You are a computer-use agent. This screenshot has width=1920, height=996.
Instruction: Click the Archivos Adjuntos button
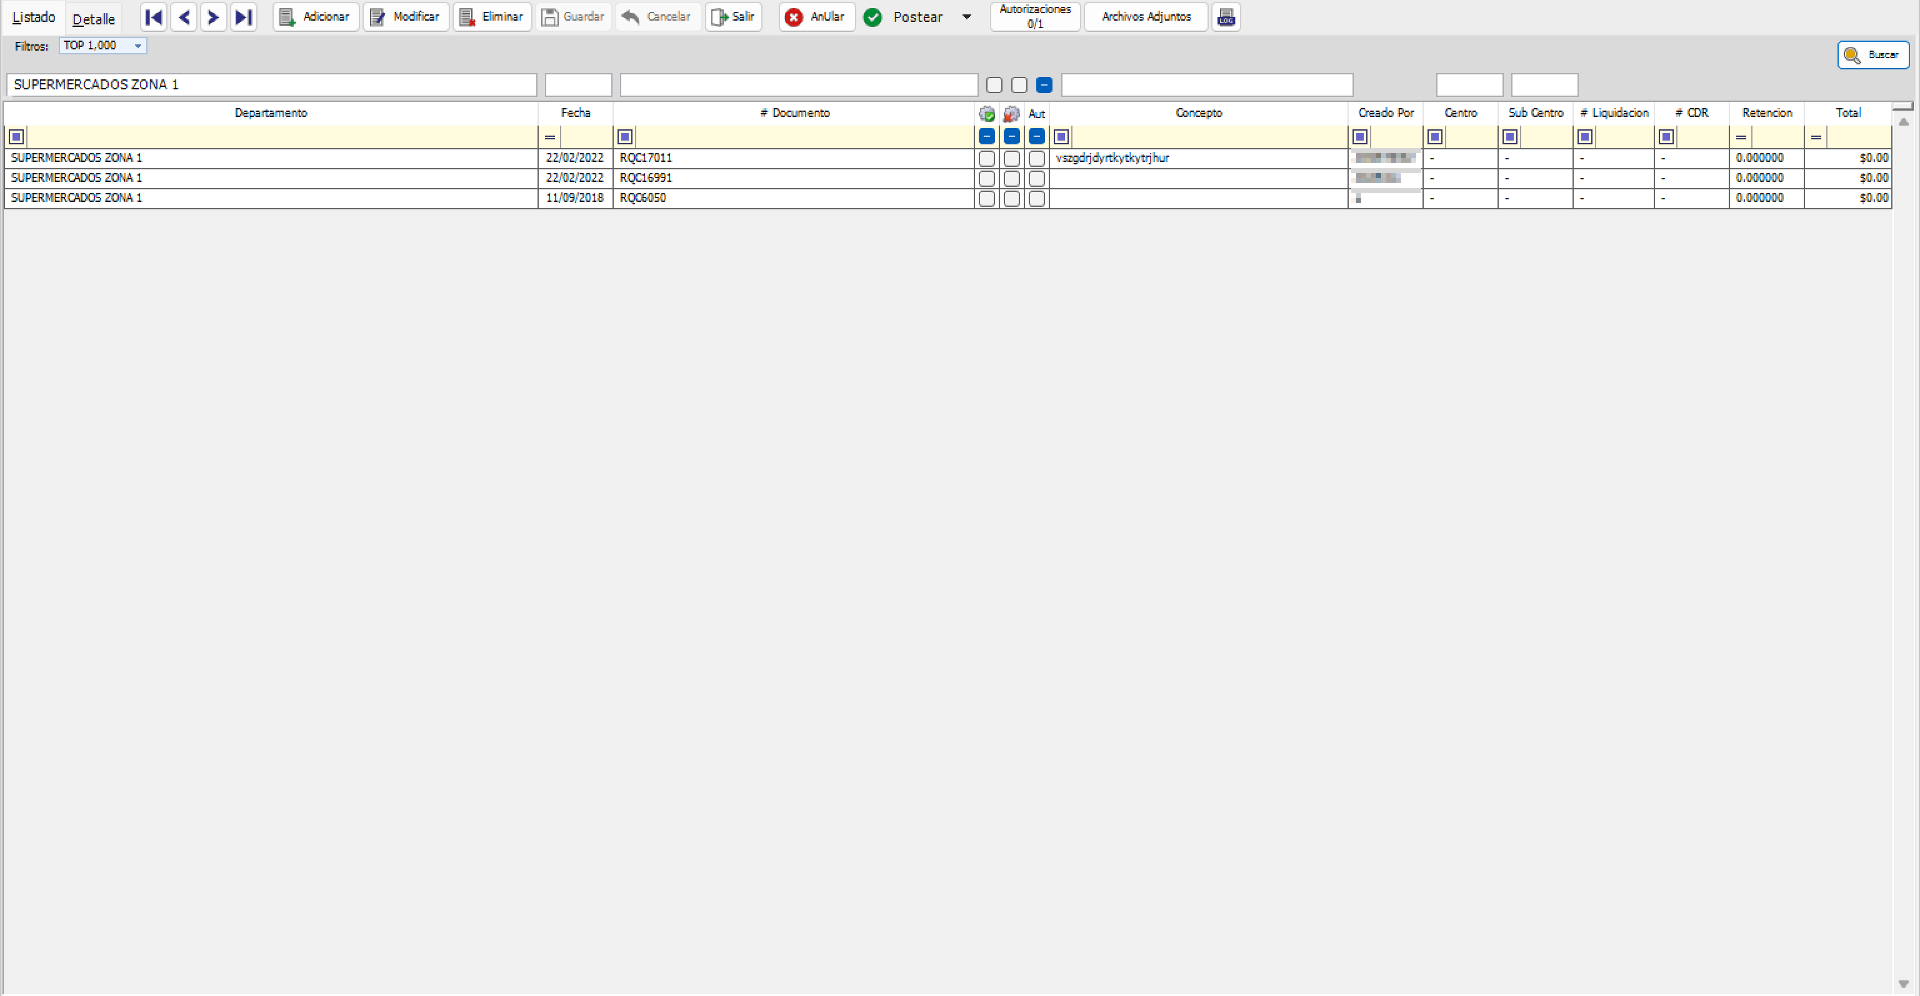tap(1144, 17)
